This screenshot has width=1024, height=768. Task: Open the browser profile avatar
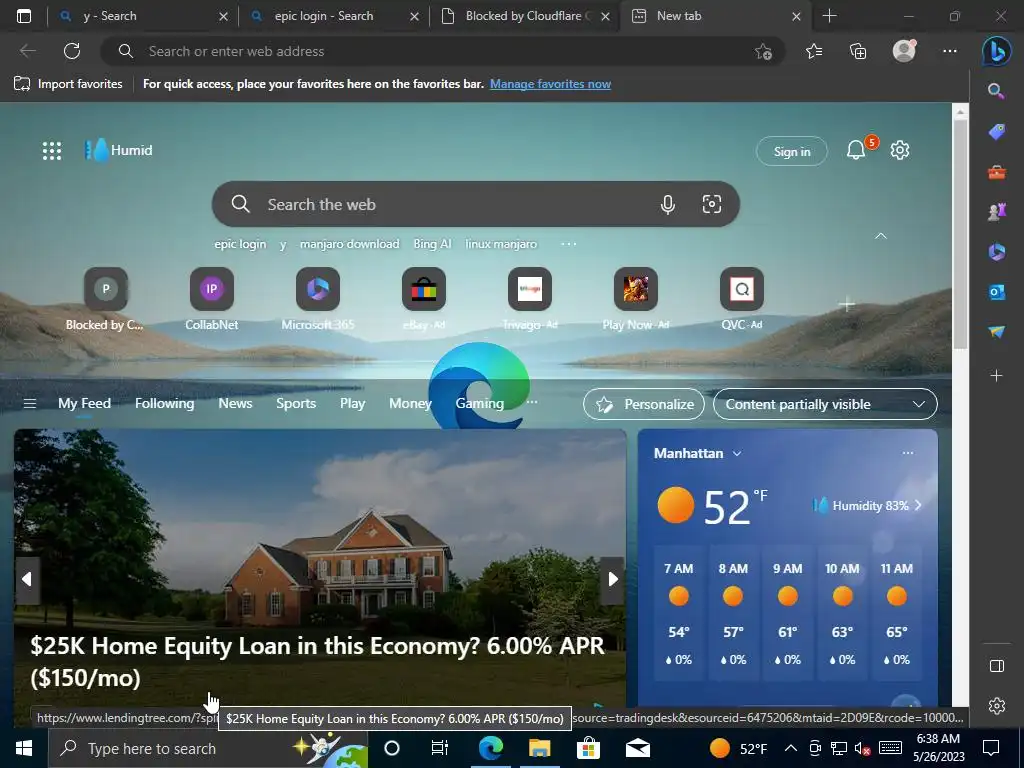click(x=904, y=51)
